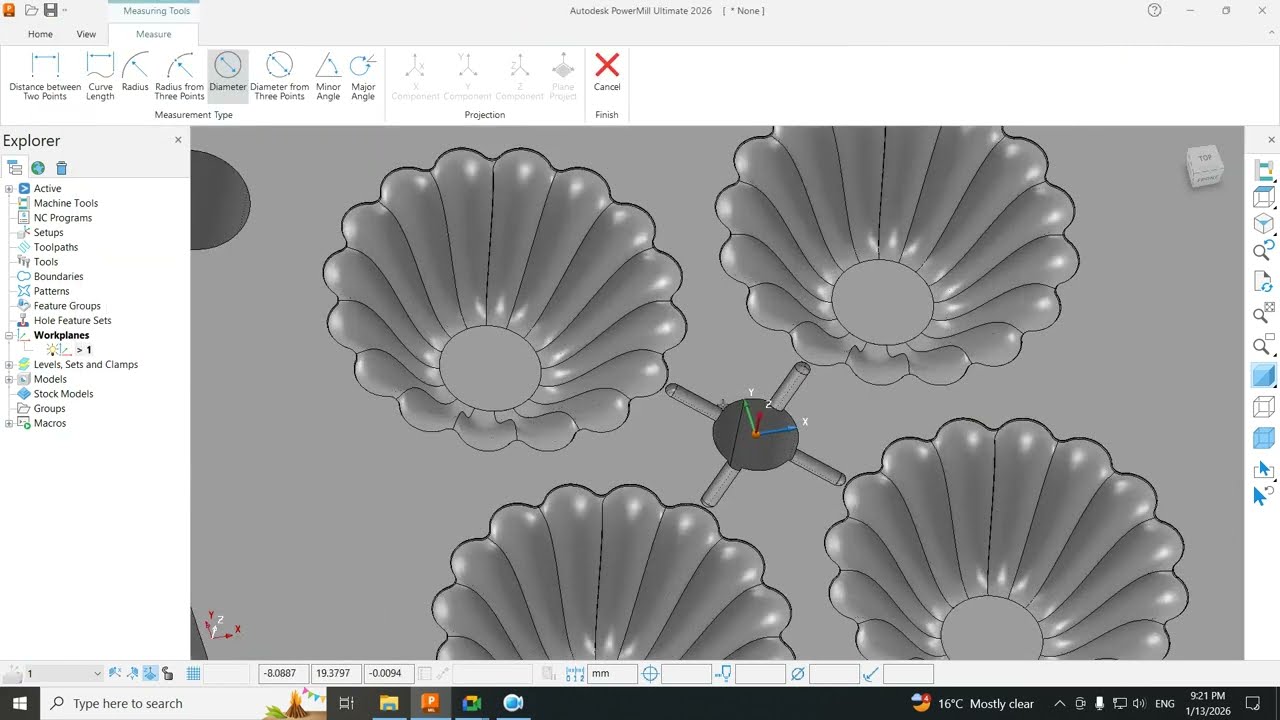Click the refresh view document icon
The image size is (1280, 720).
point(1264,282)
